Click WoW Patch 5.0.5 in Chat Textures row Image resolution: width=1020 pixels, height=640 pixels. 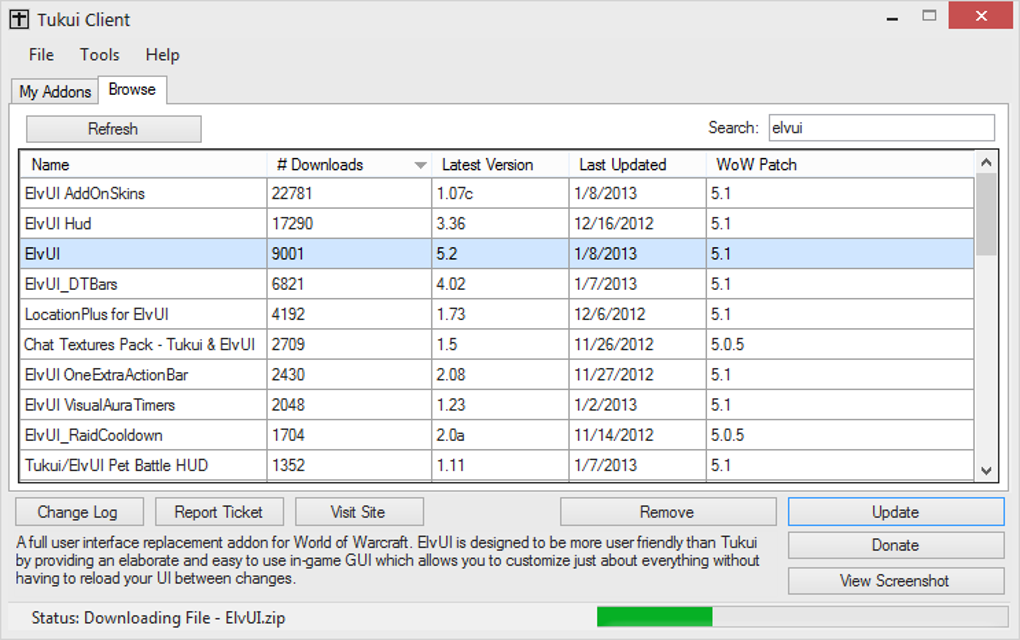(727, 345)
